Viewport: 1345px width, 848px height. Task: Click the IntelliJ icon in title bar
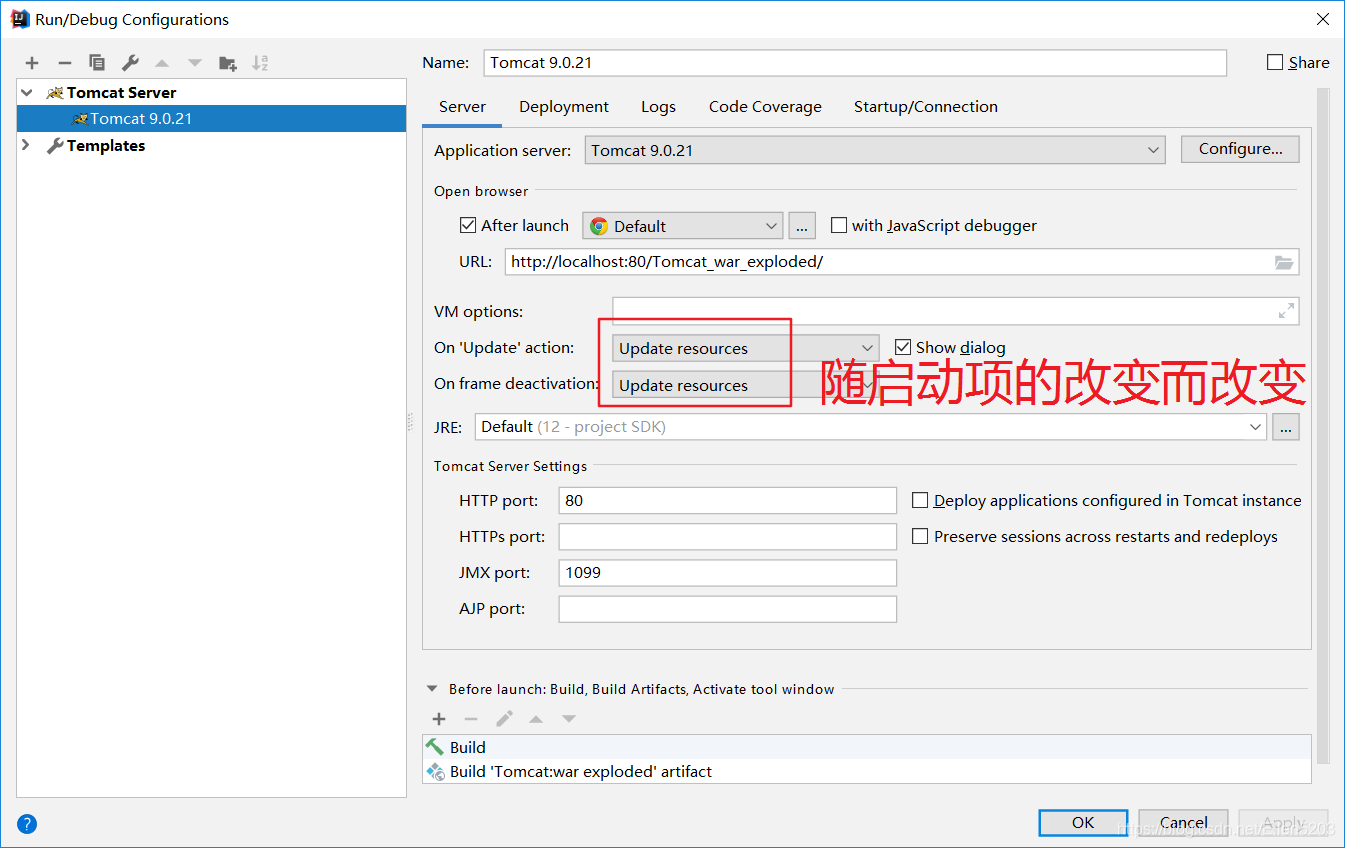tap(19, 18)
